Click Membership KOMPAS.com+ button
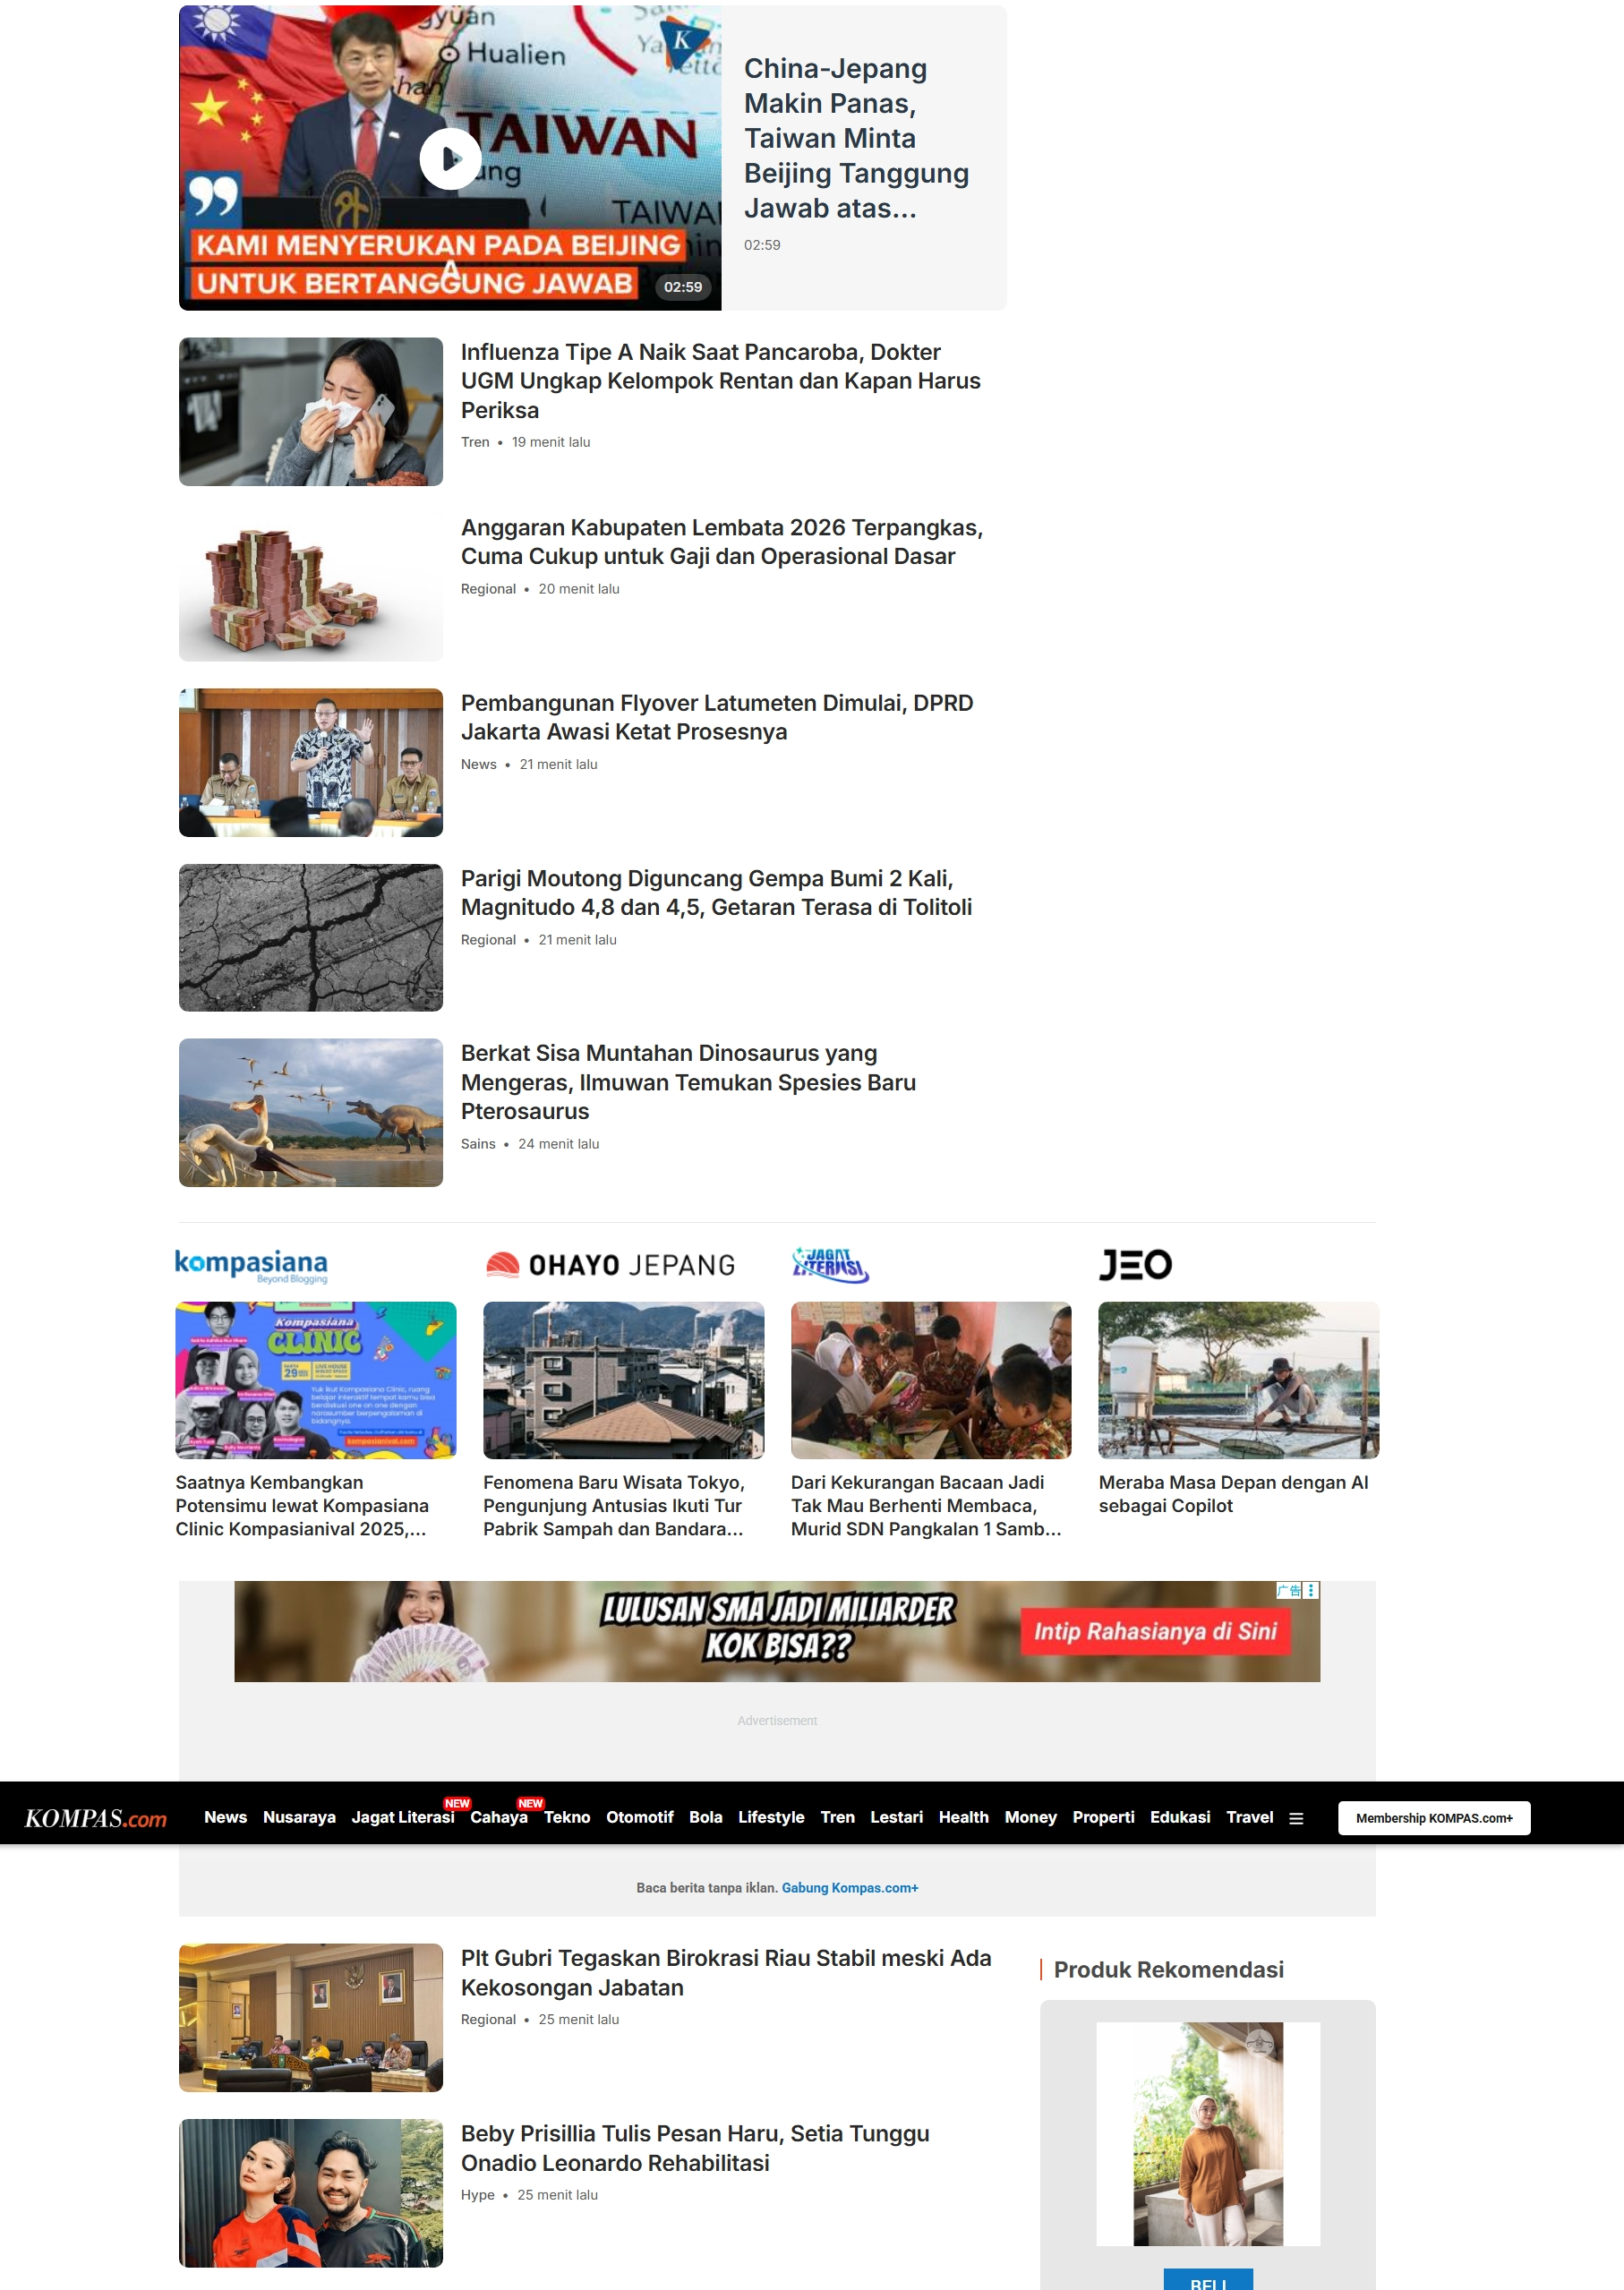This screenshot has width=1624, height=2290. click(1433, 1818)
